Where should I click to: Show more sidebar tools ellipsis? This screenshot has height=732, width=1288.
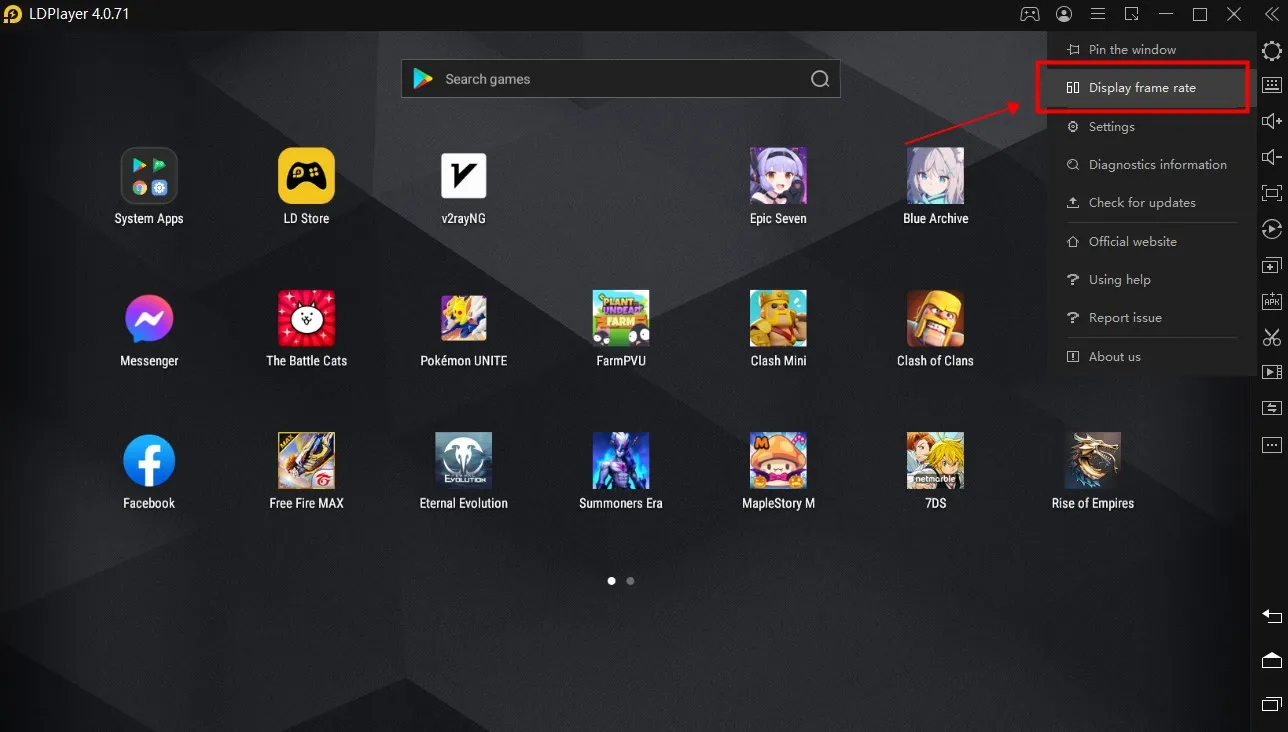1271,444
